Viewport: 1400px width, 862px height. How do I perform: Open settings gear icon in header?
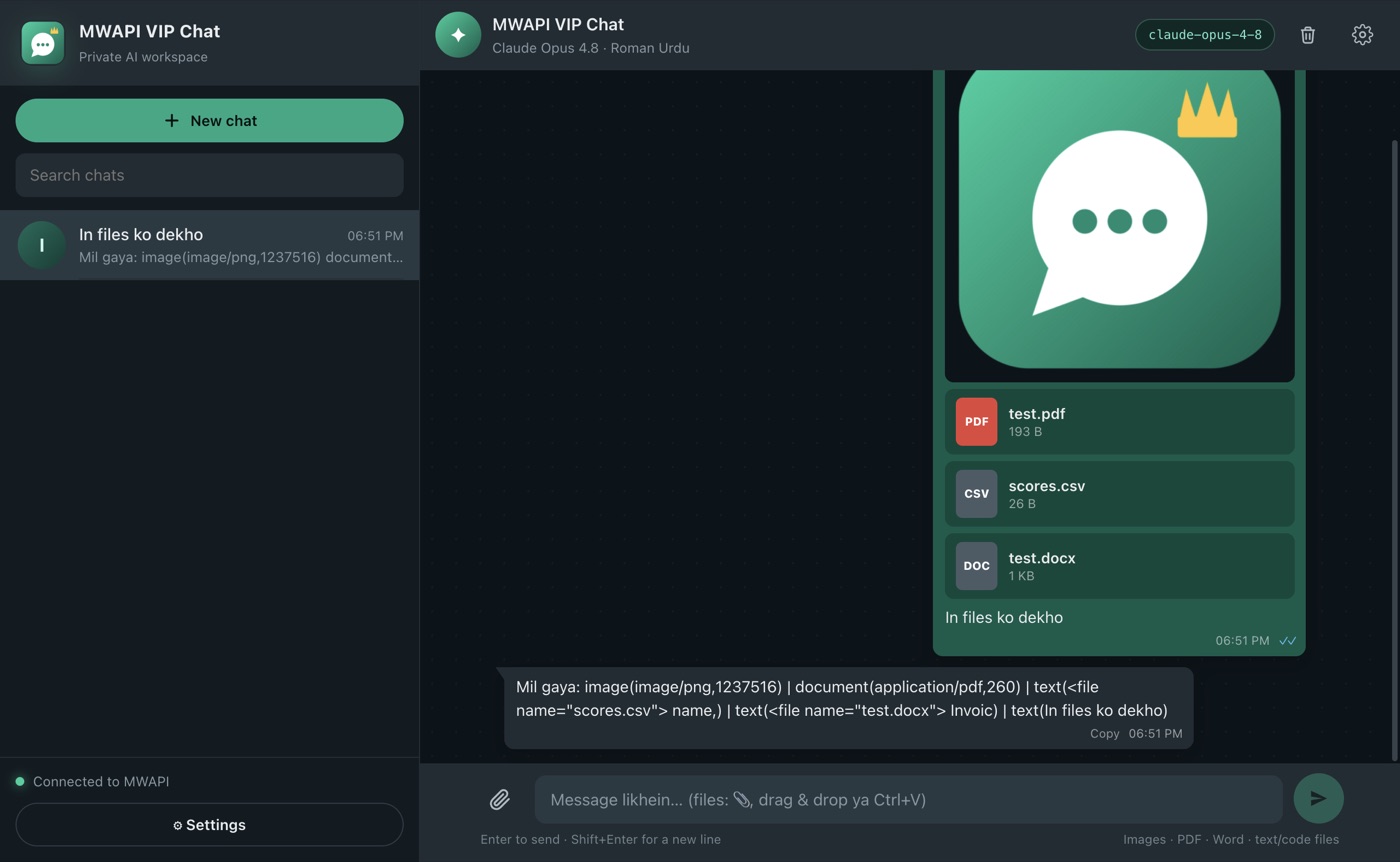pyautogui.click(x=1362, y=35)
